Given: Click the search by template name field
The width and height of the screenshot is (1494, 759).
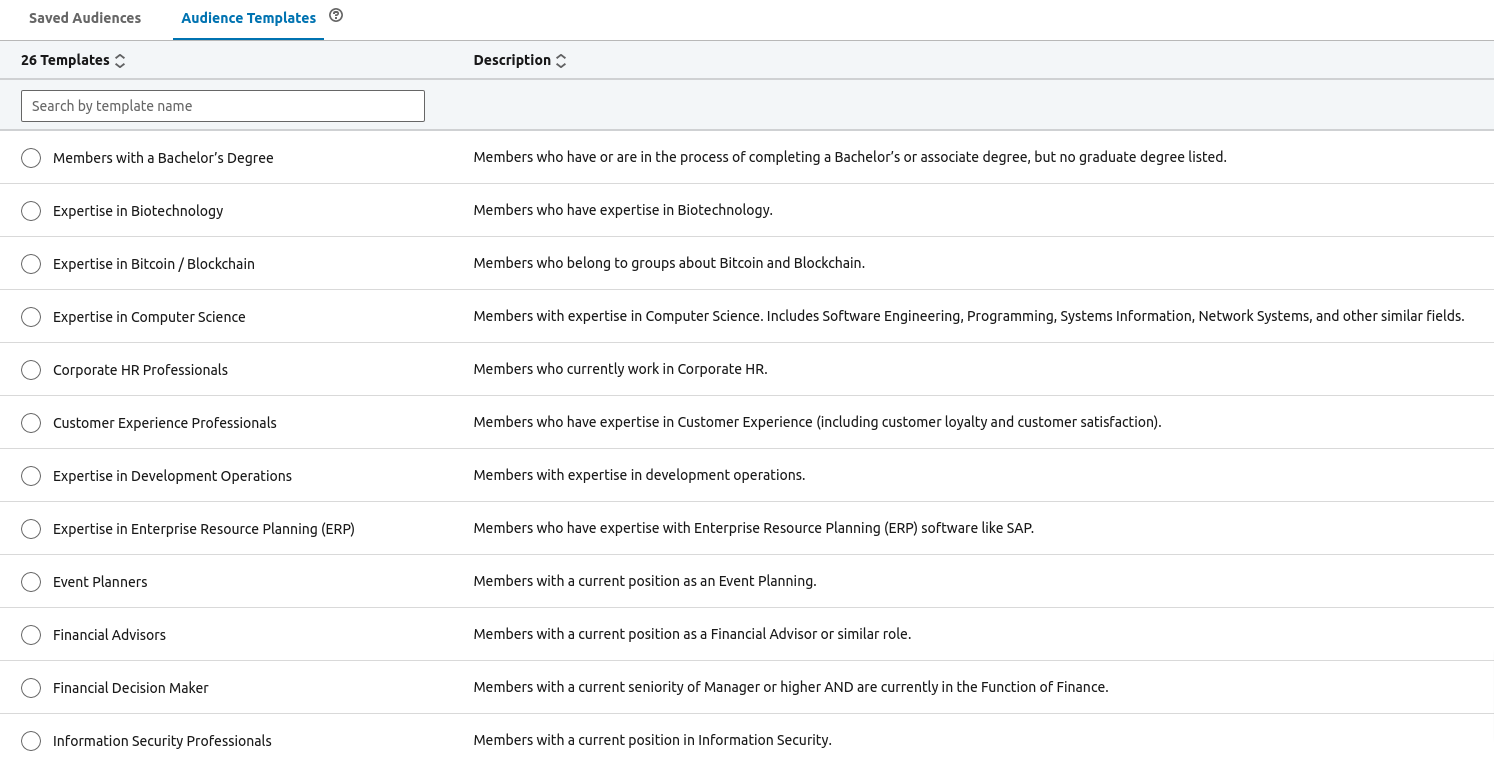Looking at the screenshot, I should (222, 105).
